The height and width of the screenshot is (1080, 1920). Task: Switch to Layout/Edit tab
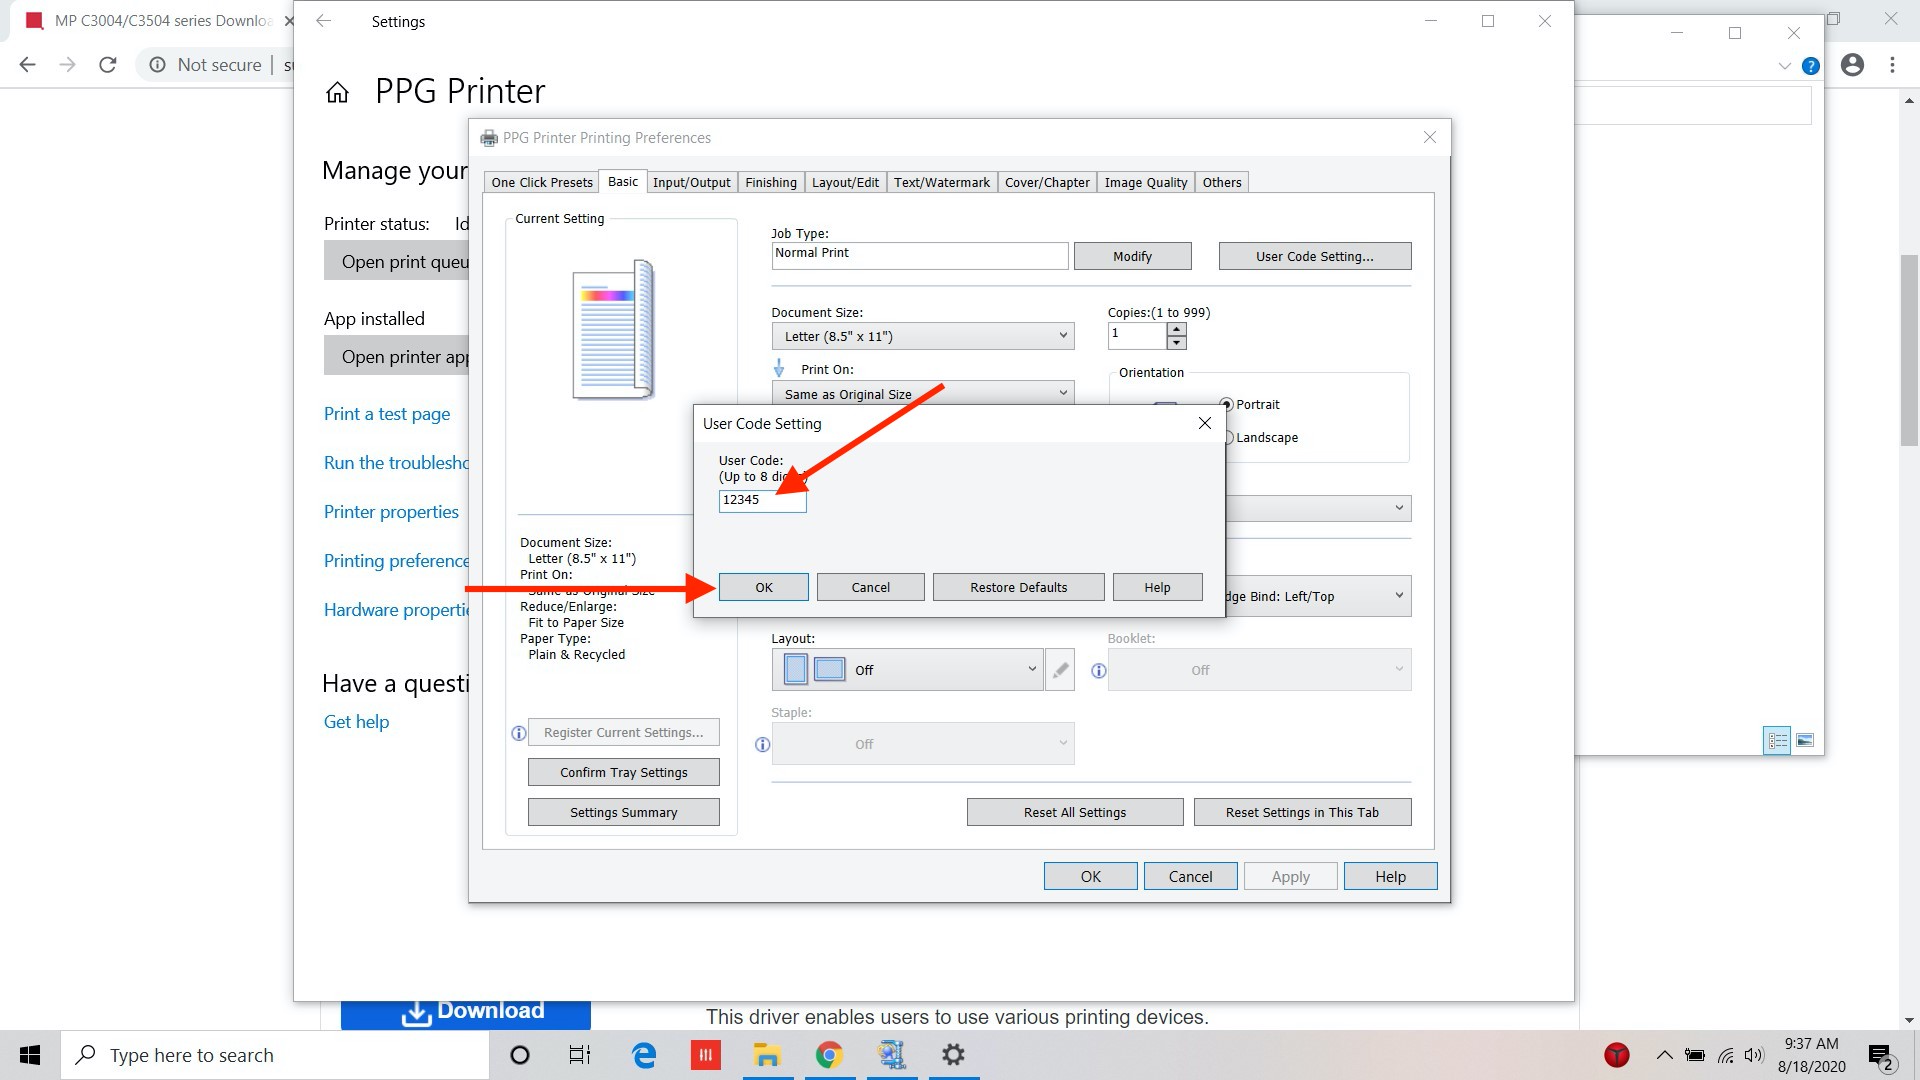[845, 182]
